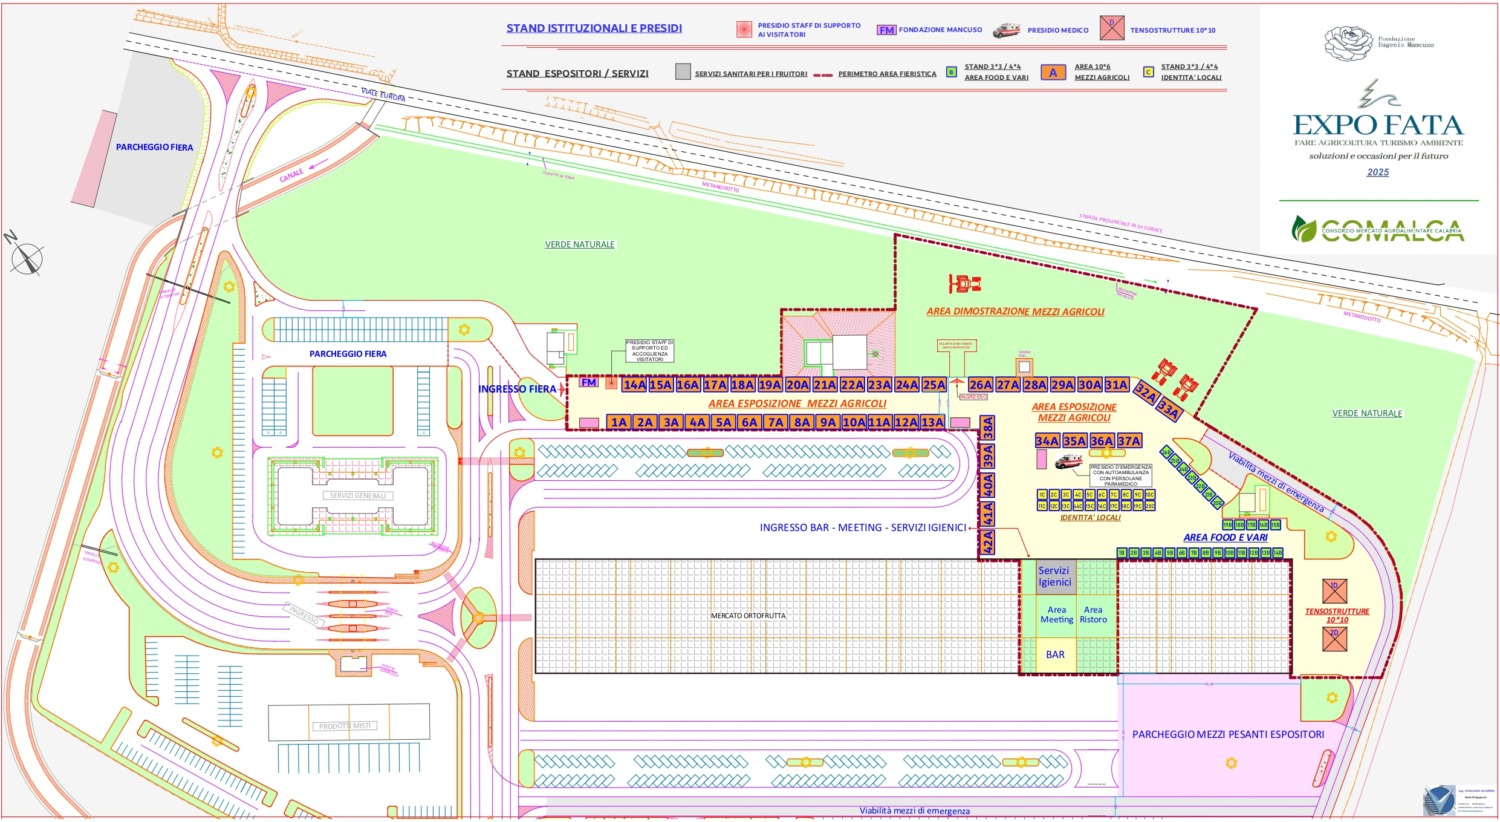Select stand 31A
The width and height of the screenshot is (1500, 822).
tap(1117, 385)
